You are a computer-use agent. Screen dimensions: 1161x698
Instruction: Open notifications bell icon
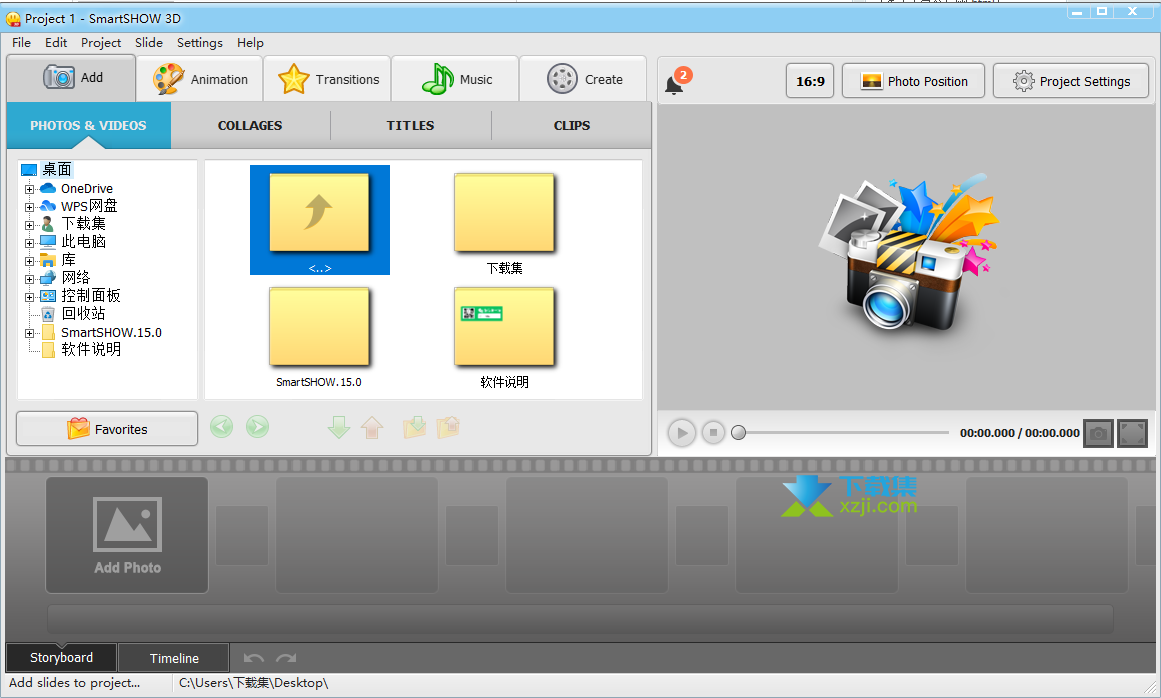click(675, 84)
